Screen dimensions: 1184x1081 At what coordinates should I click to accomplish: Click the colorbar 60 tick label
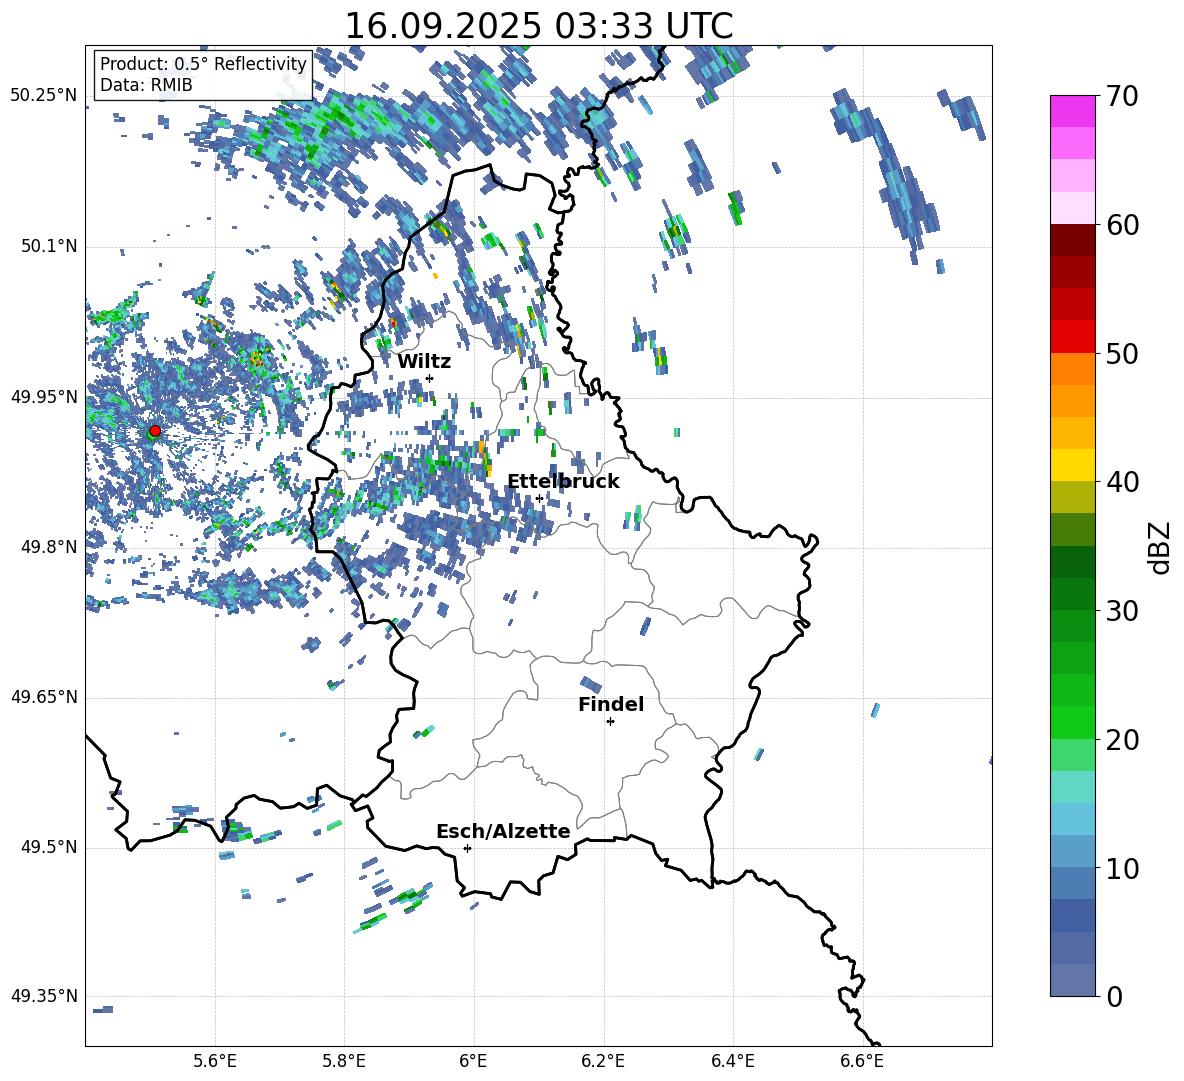[x=1122, y=225]
